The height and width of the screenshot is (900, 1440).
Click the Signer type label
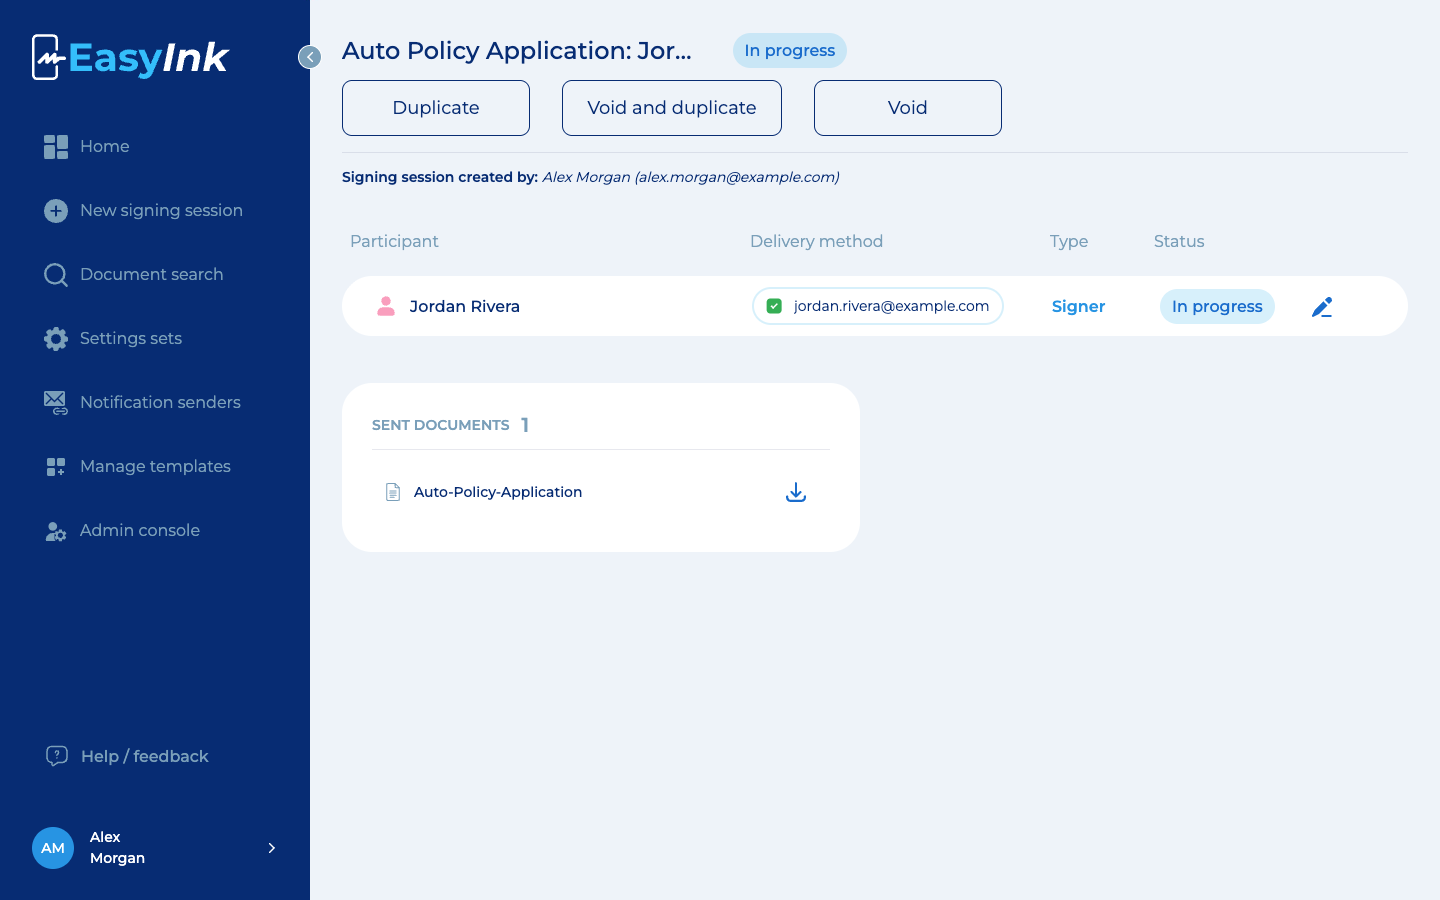coord(1078,307)
